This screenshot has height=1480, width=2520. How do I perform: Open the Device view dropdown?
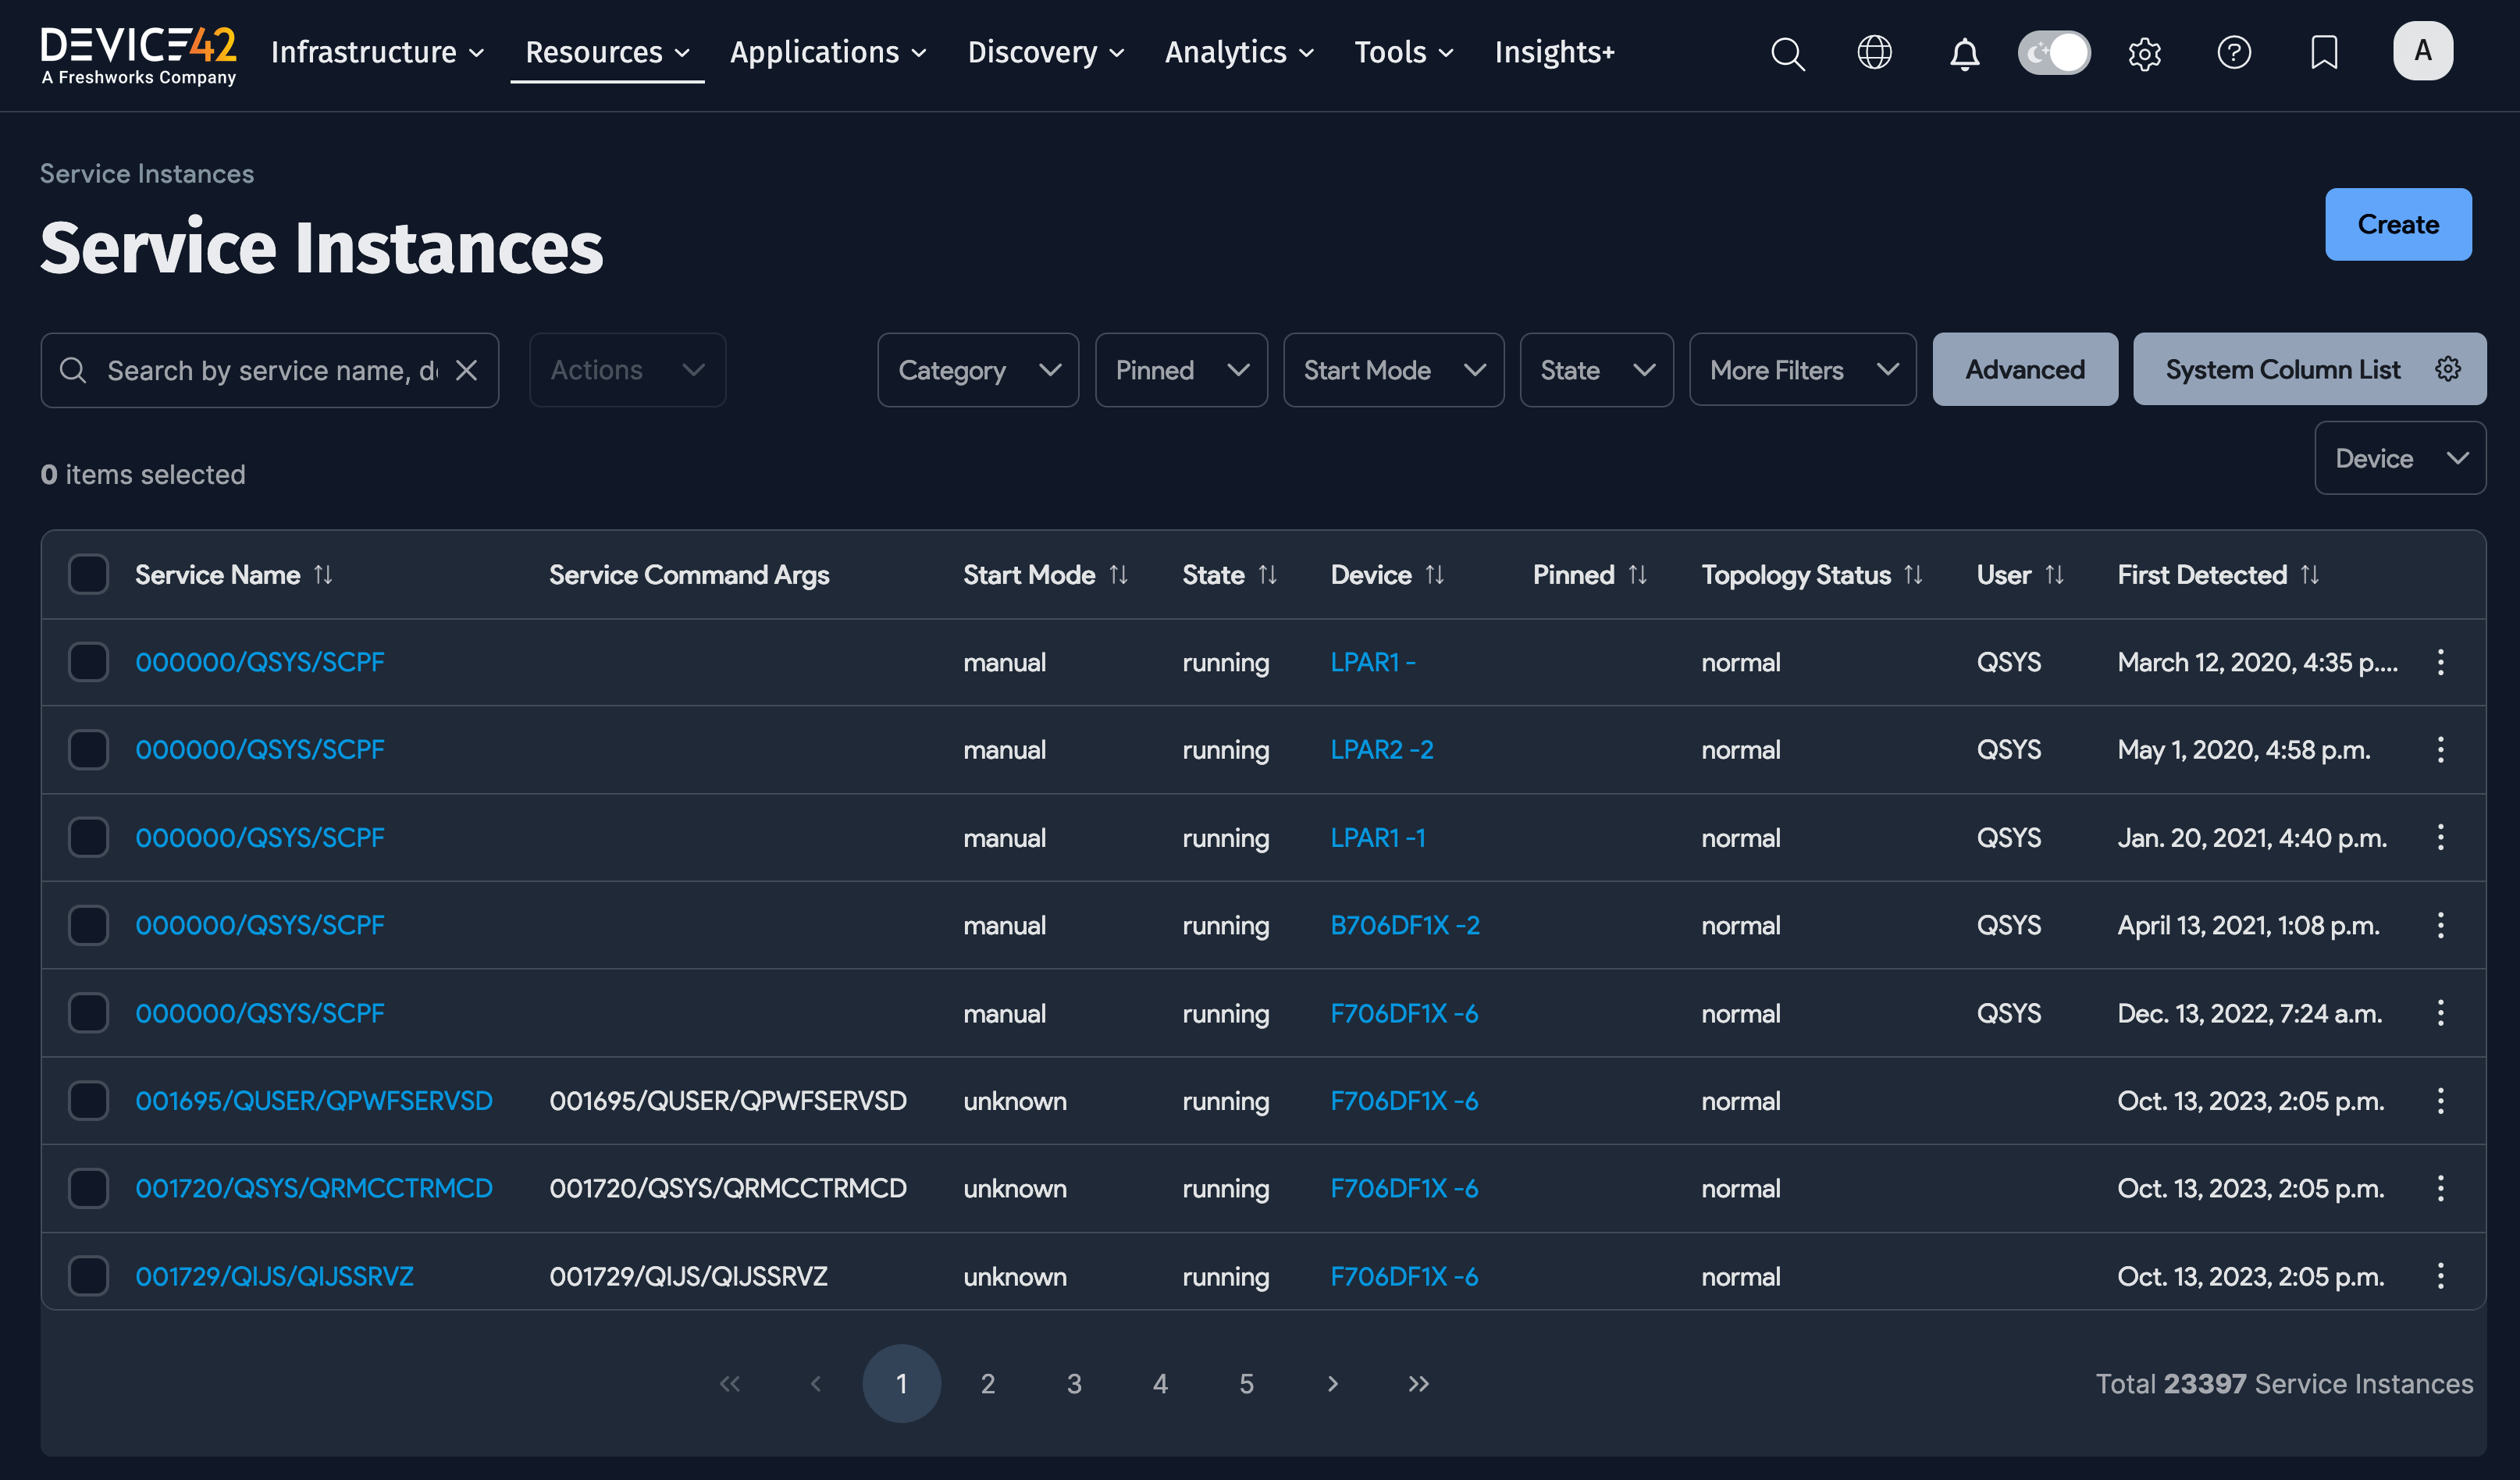click(x=2400, y=458)
